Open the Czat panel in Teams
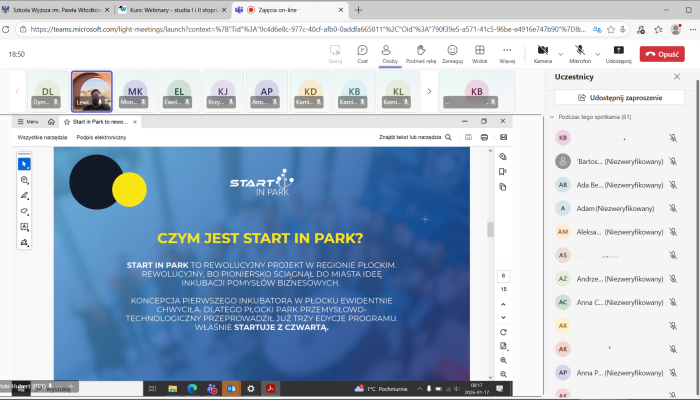This screenshot has width=700, height=400. 362,54
